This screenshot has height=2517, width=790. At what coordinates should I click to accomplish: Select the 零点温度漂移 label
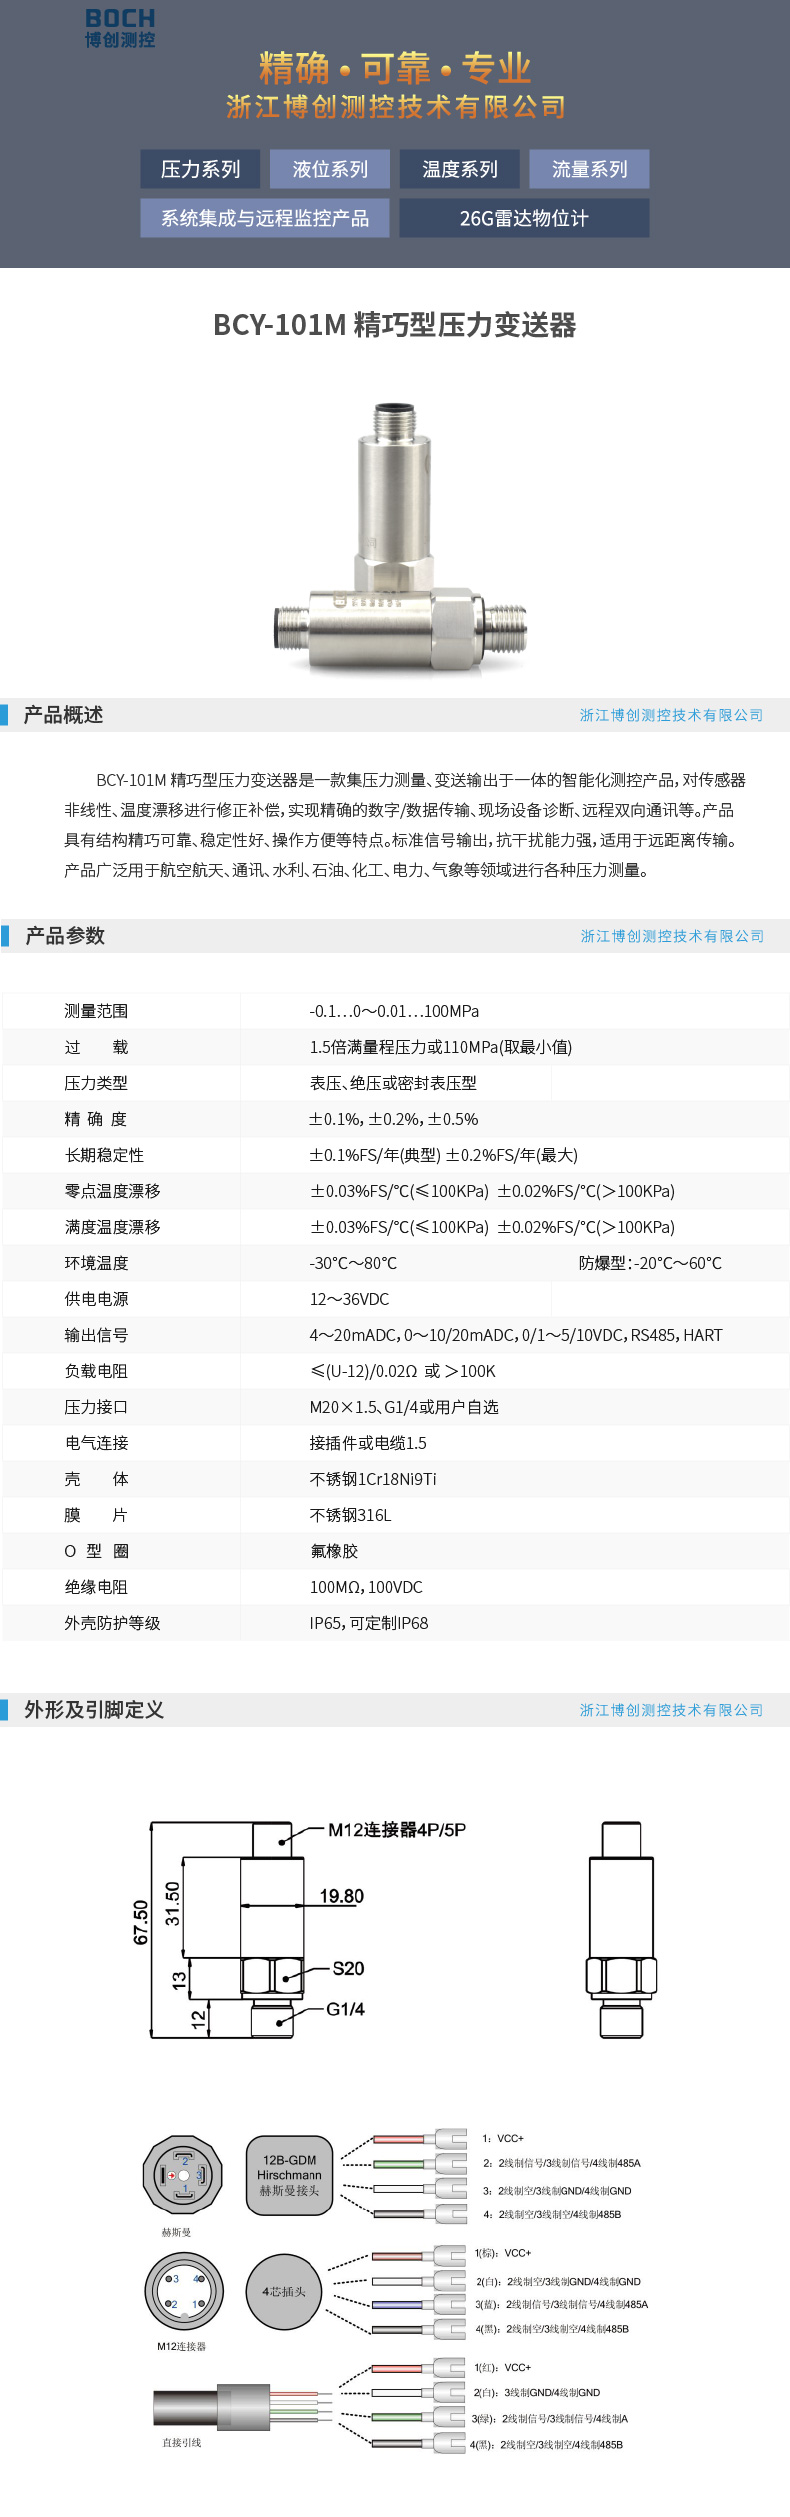[112, 1191]
